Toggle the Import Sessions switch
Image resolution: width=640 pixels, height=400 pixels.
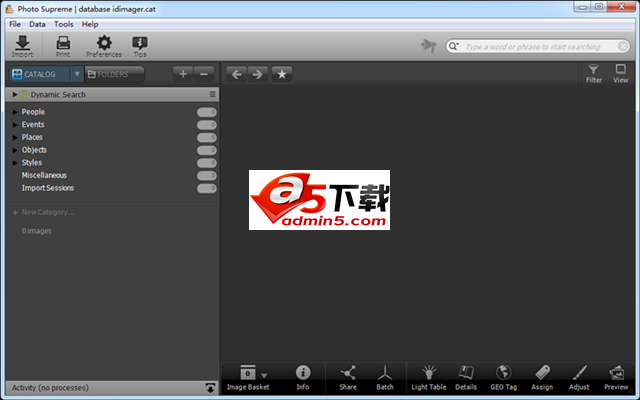tap(207, 188)
